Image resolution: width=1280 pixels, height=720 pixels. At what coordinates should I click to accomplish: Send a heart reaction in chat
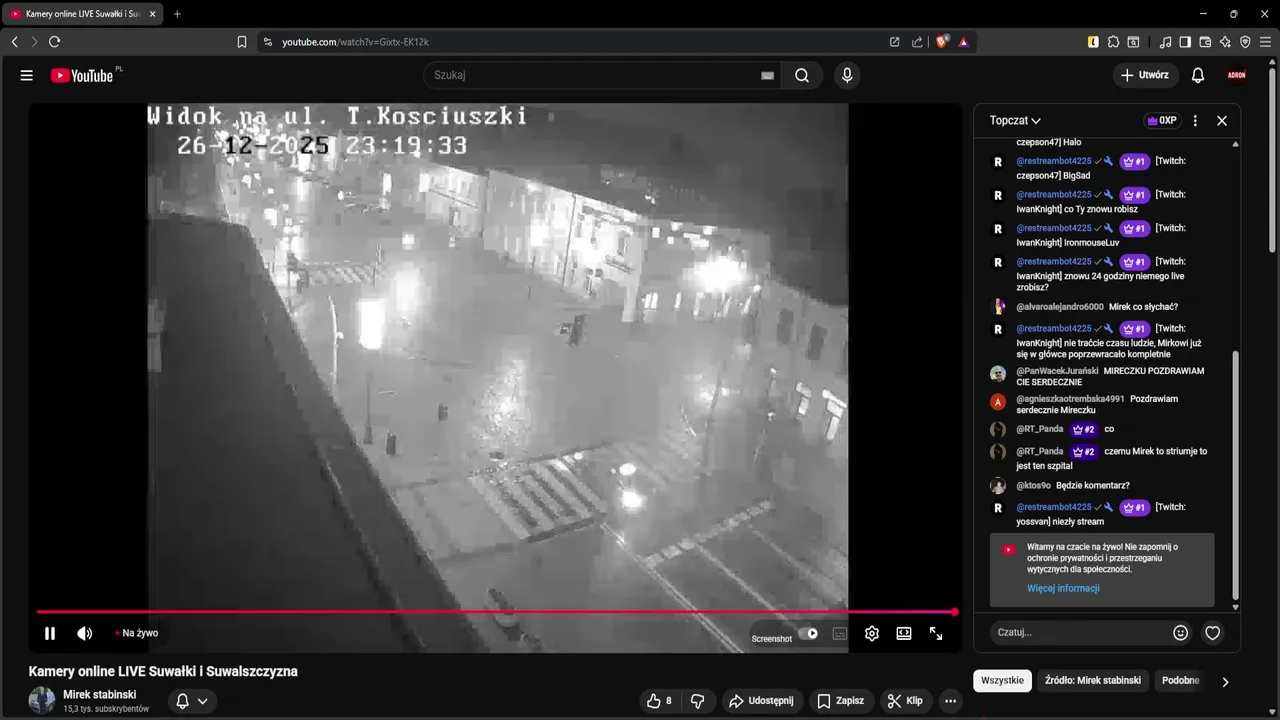1213,632
